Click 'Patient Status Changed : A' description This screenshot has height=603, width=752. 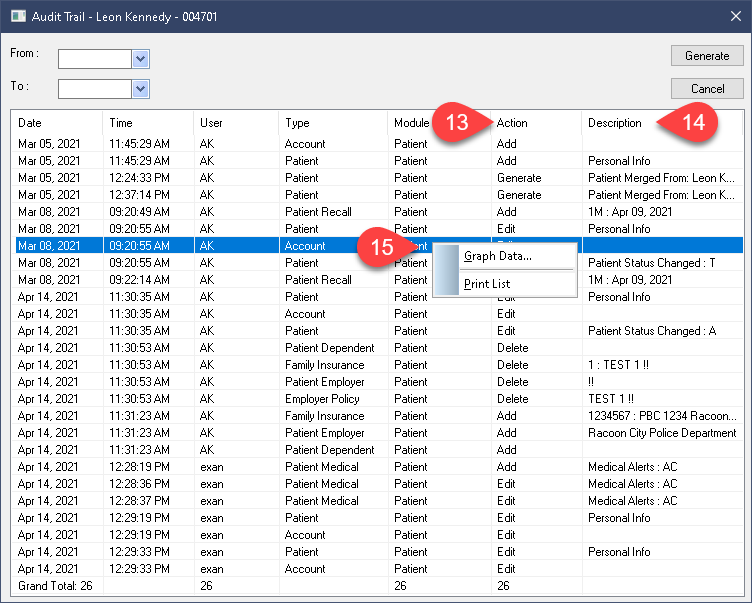point(652,331)
